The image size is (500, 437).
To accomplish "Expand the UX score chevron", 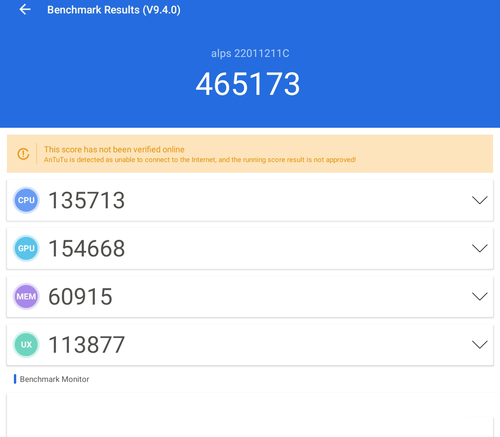I will tap(480, 344).
